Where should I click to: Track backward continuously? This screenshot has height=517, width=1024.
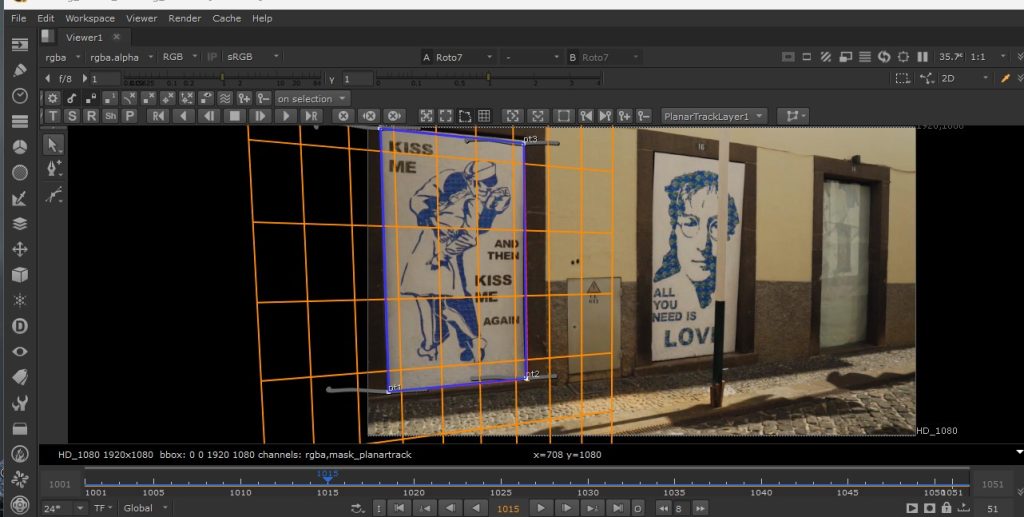pyautogui.click(x=184, y=116)
